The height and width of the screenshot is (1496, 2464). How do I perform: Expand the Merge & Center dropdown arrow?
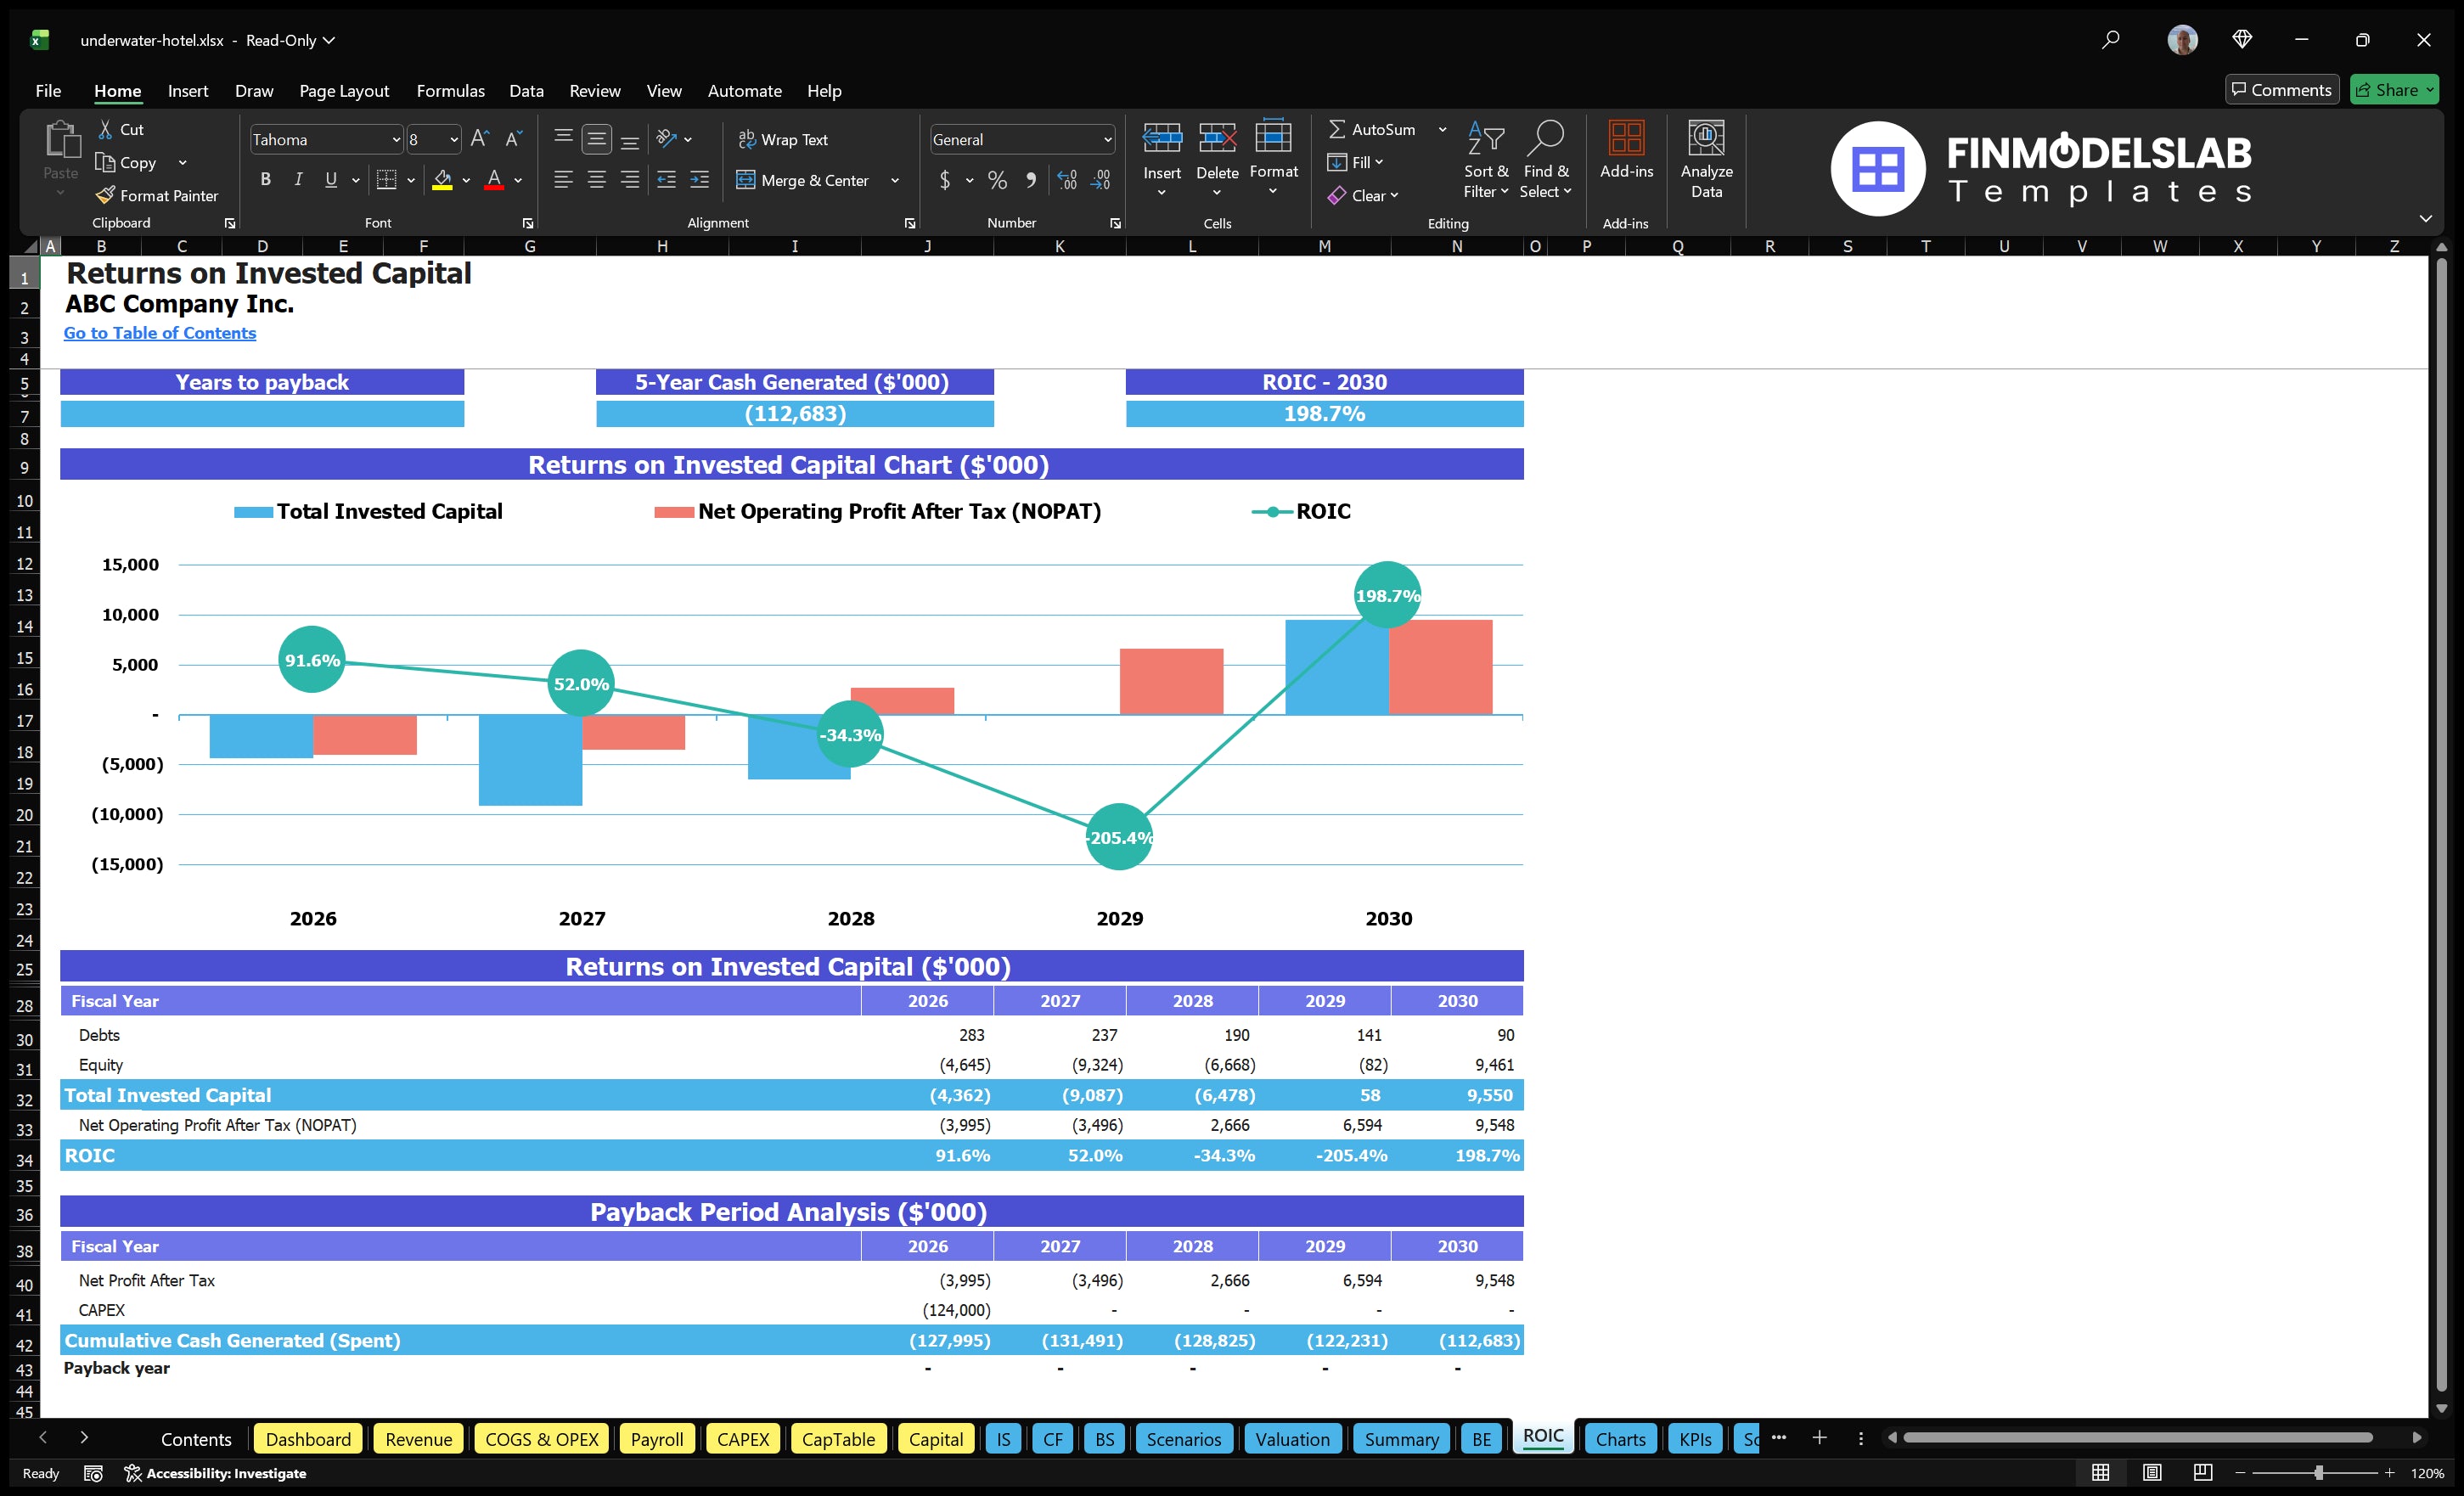[895, 181]
